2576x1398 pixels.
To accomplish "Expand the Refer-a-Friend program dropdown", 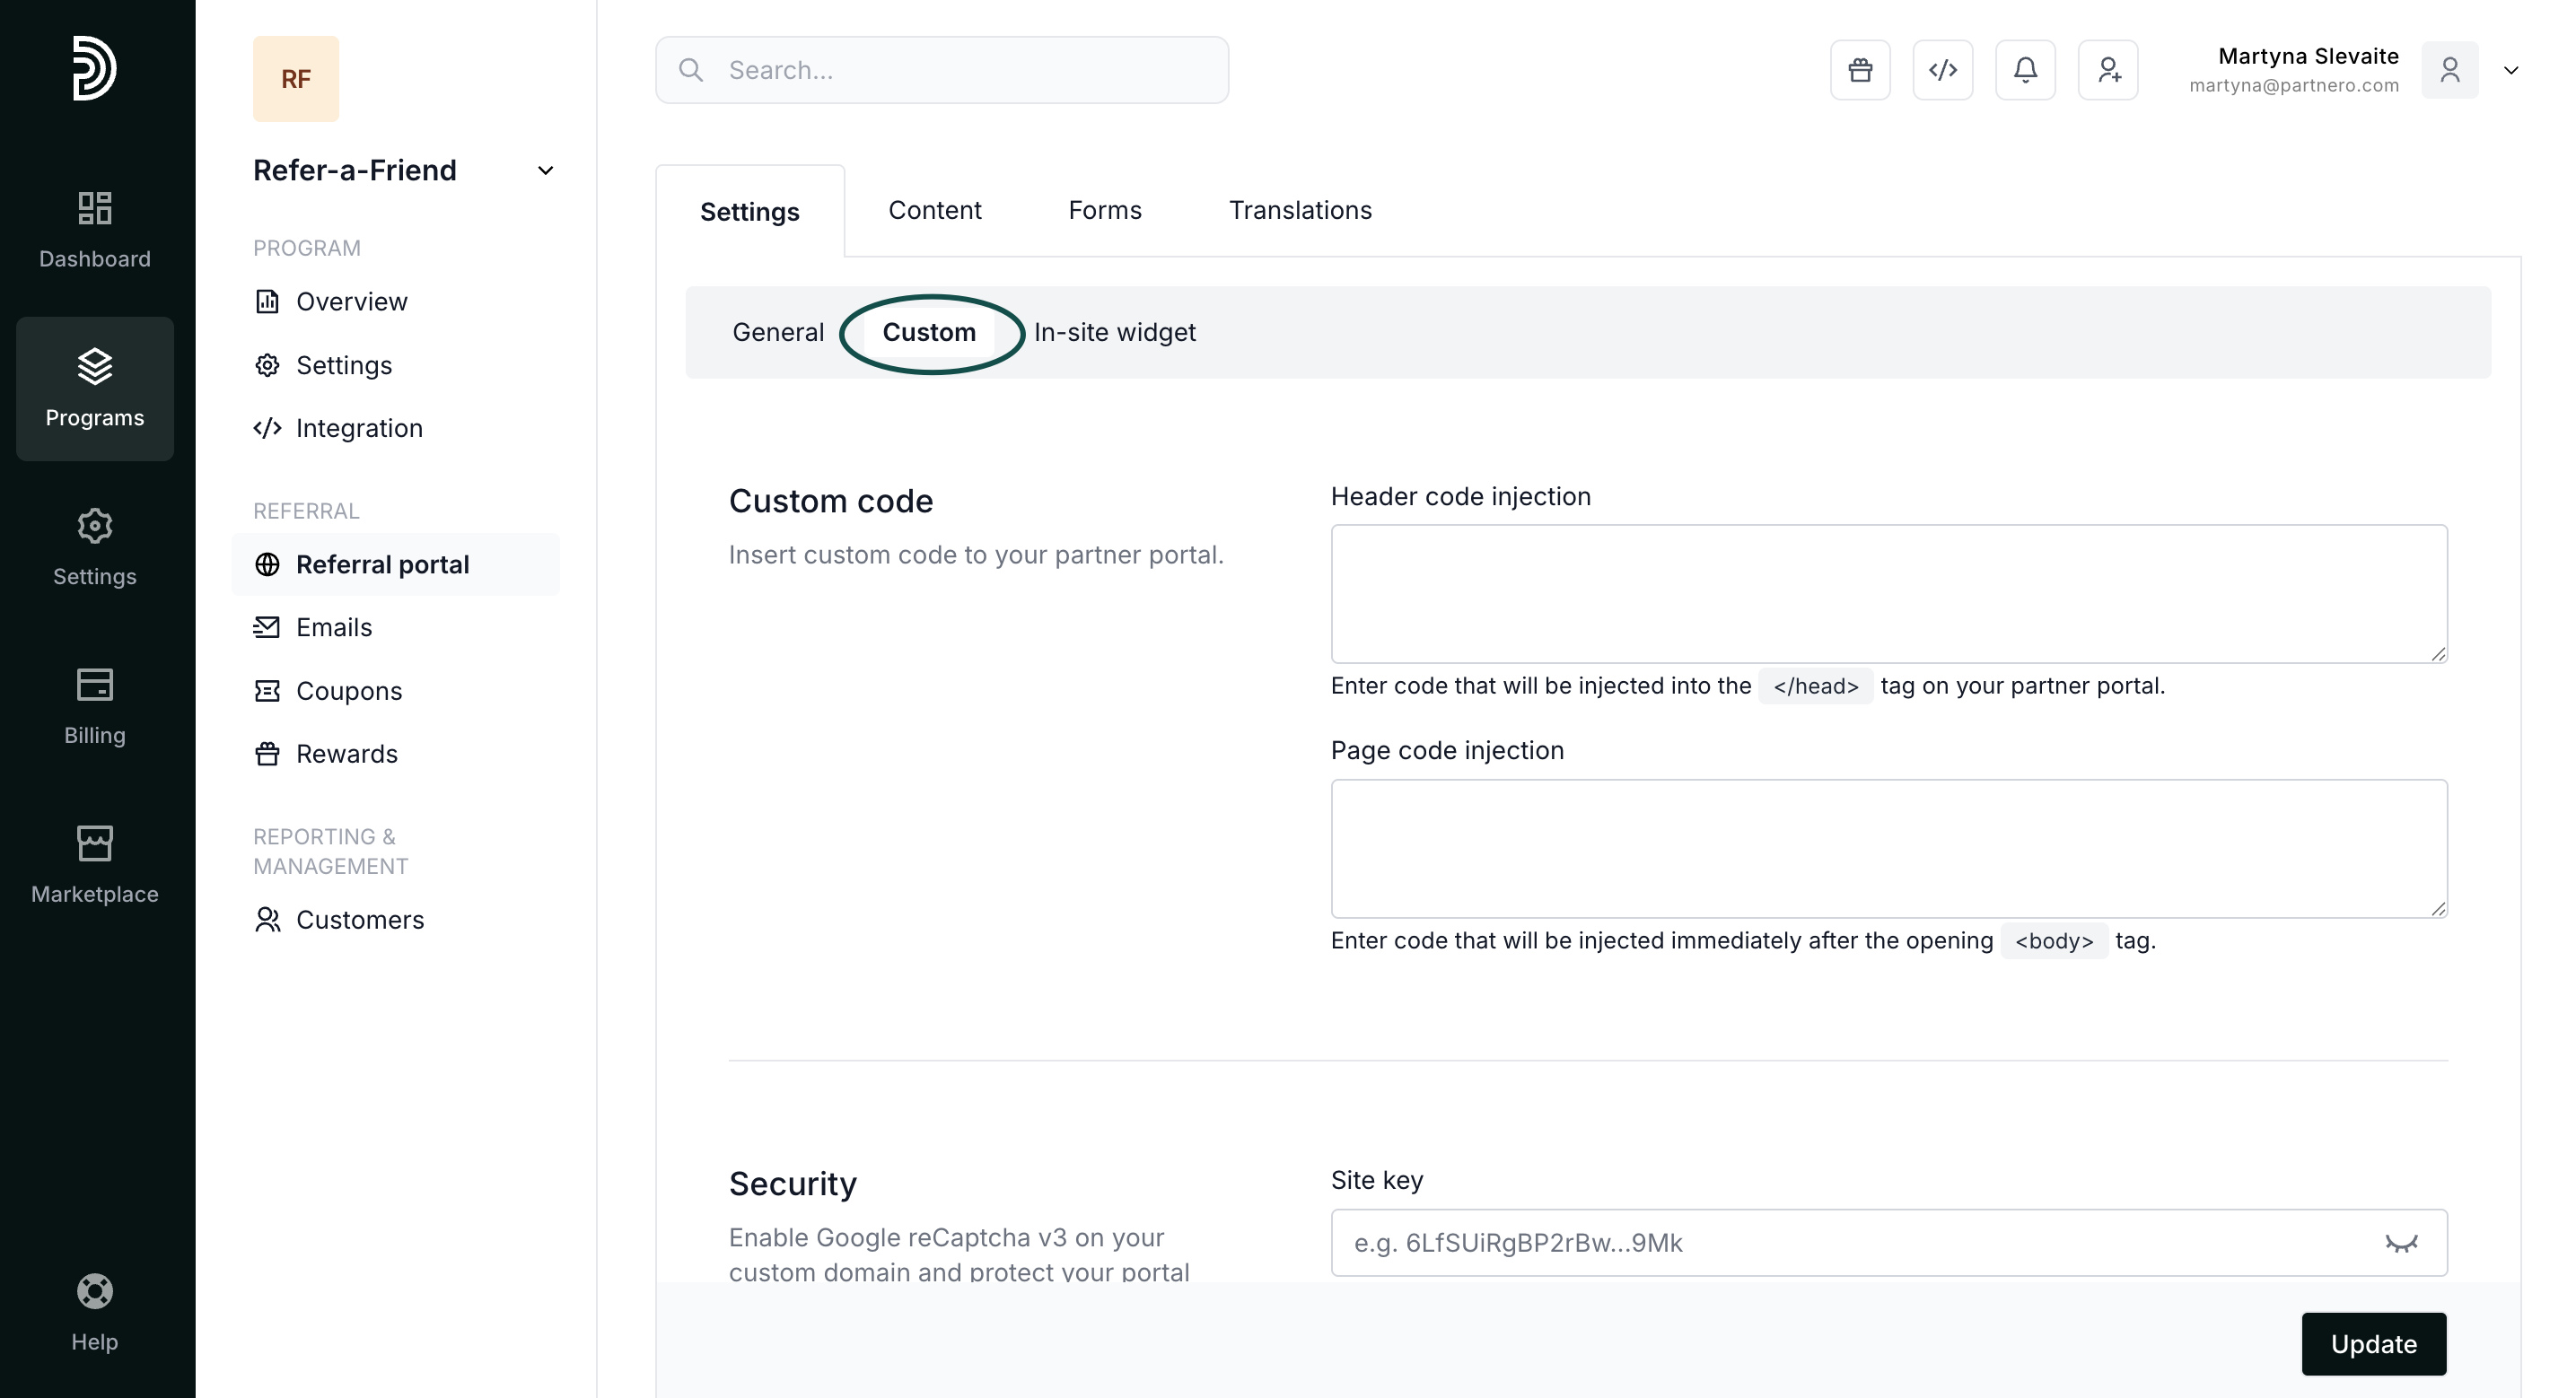I will [545, 171].
